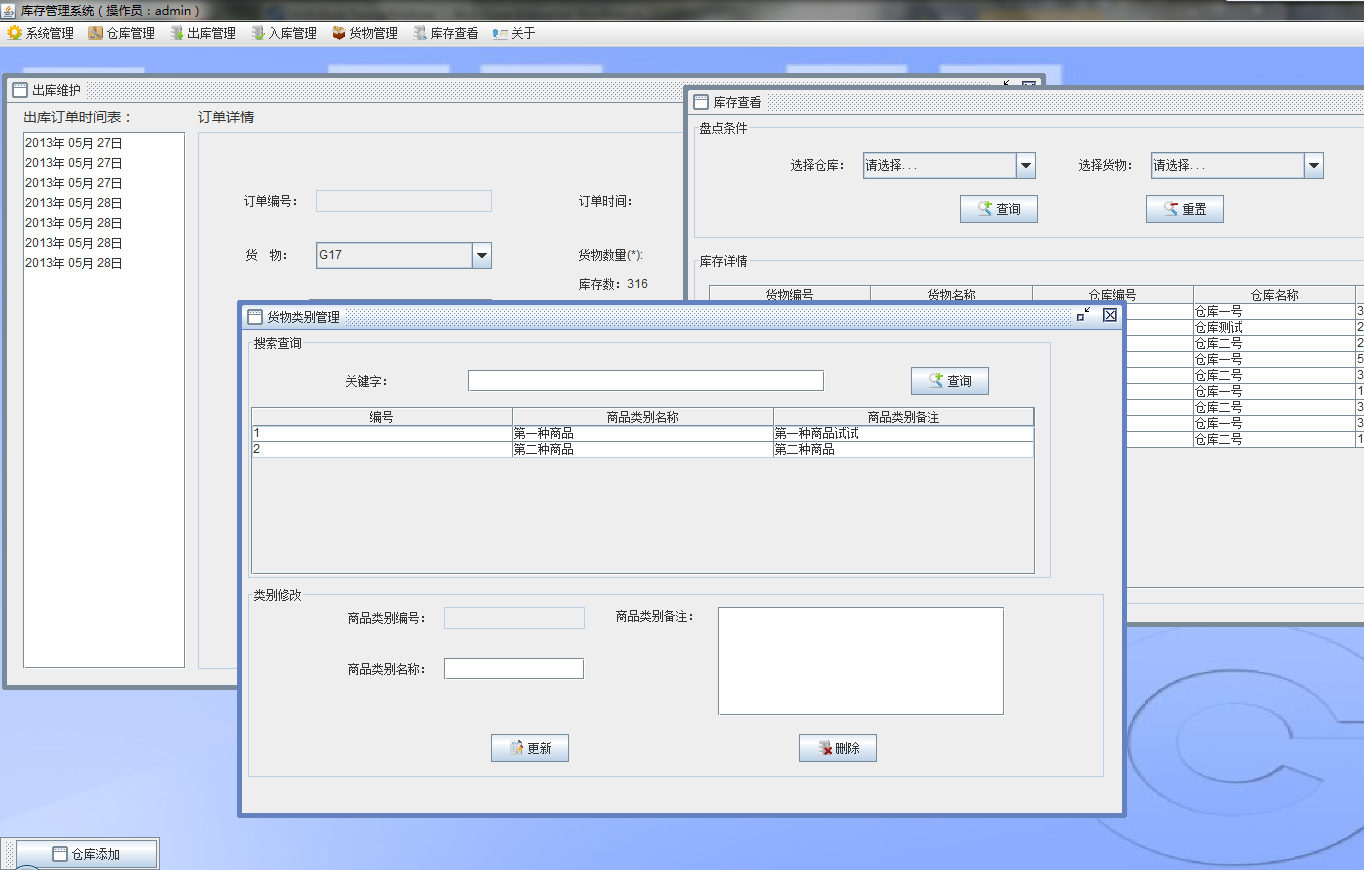Select the 仓库测试 cell in 库存详情

(x=1274, y=328)
